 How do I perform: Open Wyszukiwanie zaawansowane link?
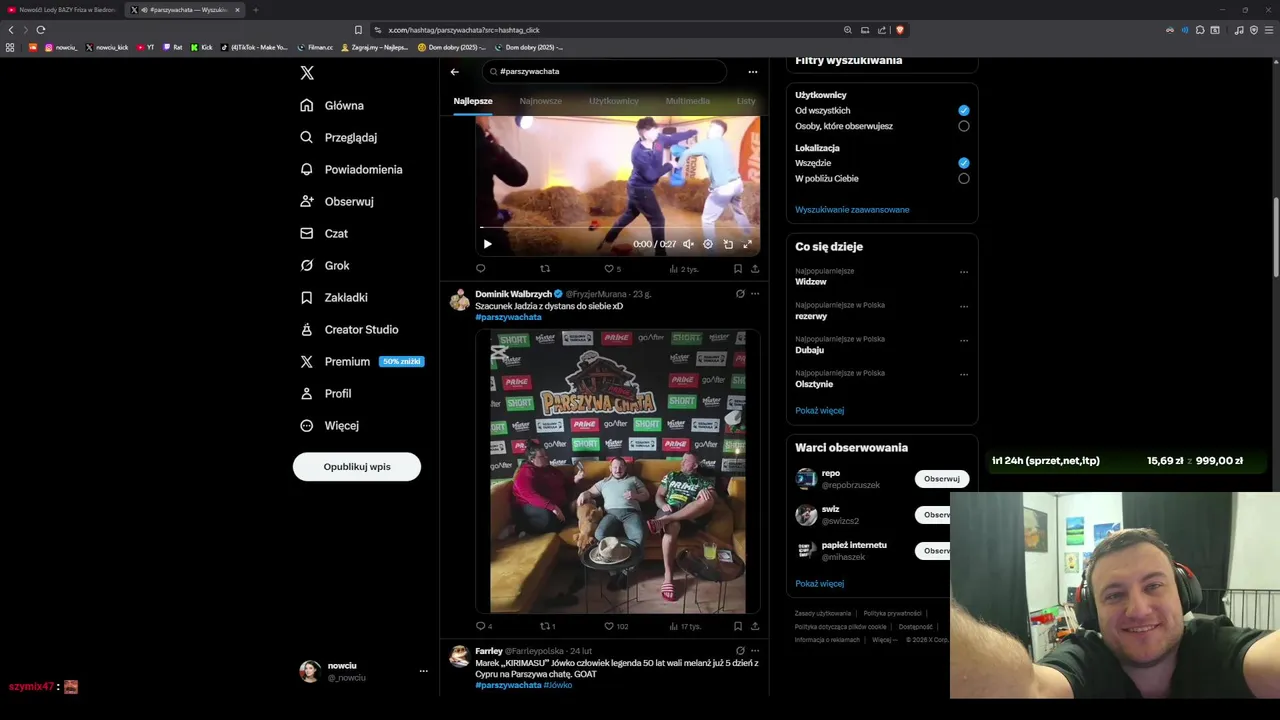852,210
